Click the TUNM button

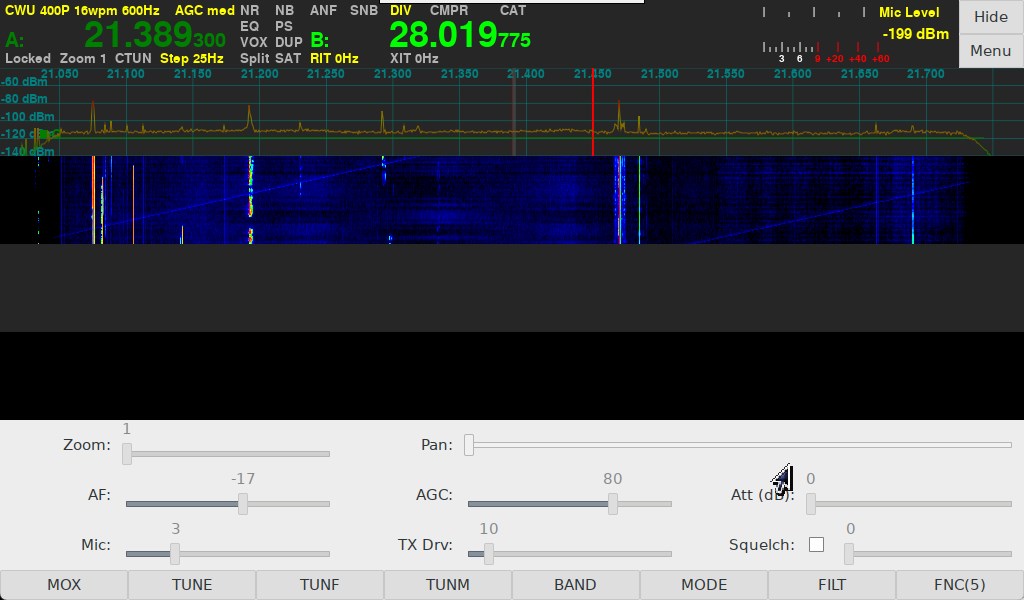(x=448, y=584)
